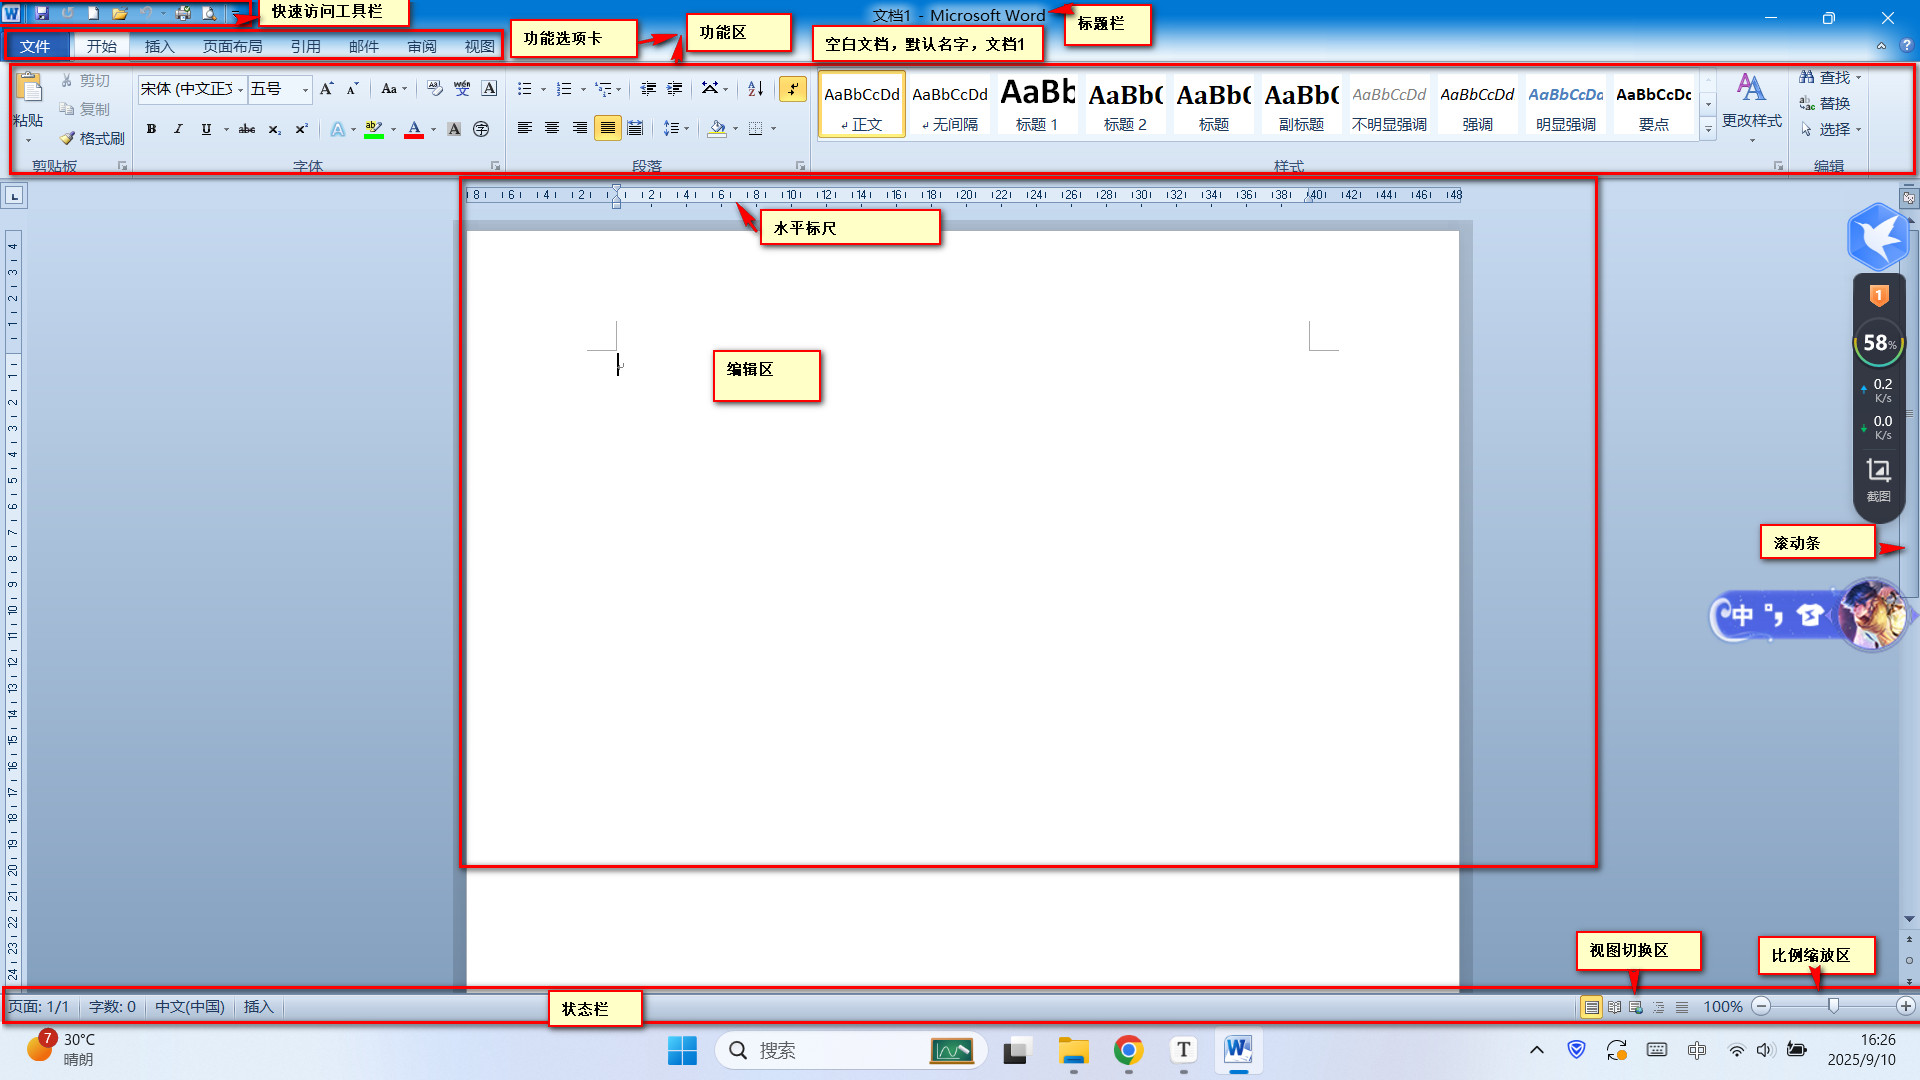Switch to the 插入 ribbon tab
1920x1080 pixels.
click(159, 46)
